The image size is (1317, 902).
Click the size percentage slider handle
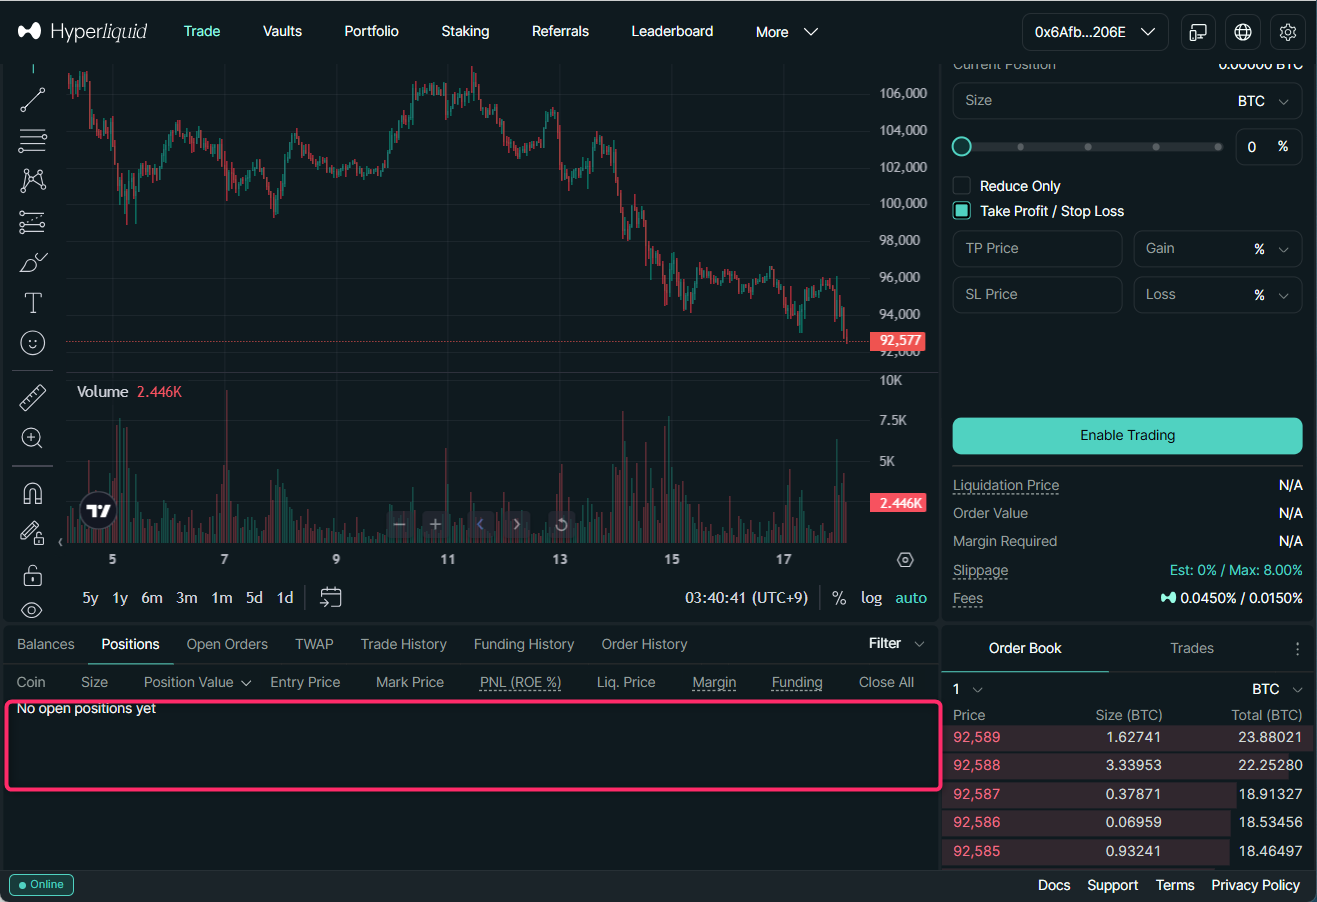962,147
